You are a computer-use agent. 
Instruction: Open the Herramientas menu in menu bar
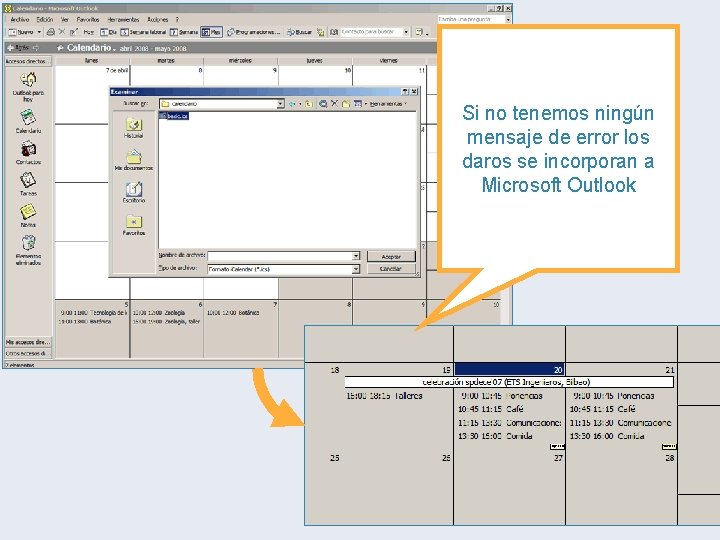pos(123,19)
